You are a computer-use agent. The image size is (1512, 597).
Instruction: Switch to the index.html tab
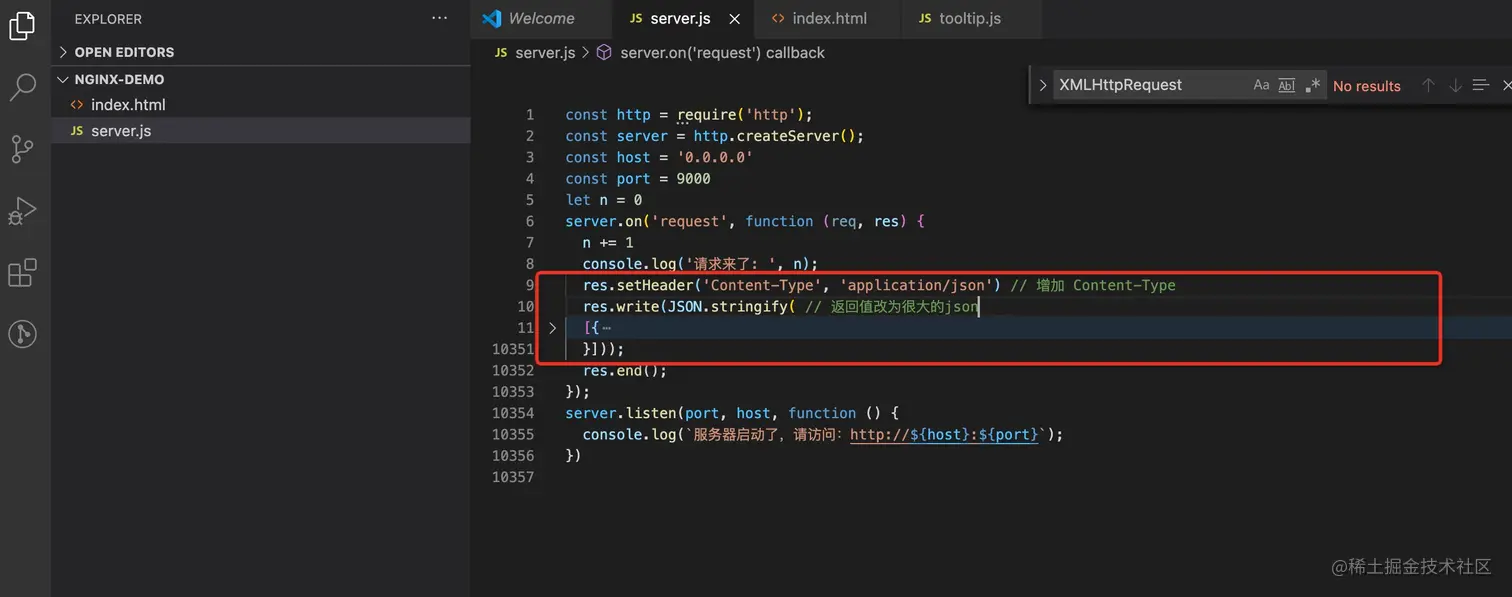coord(829,18)
